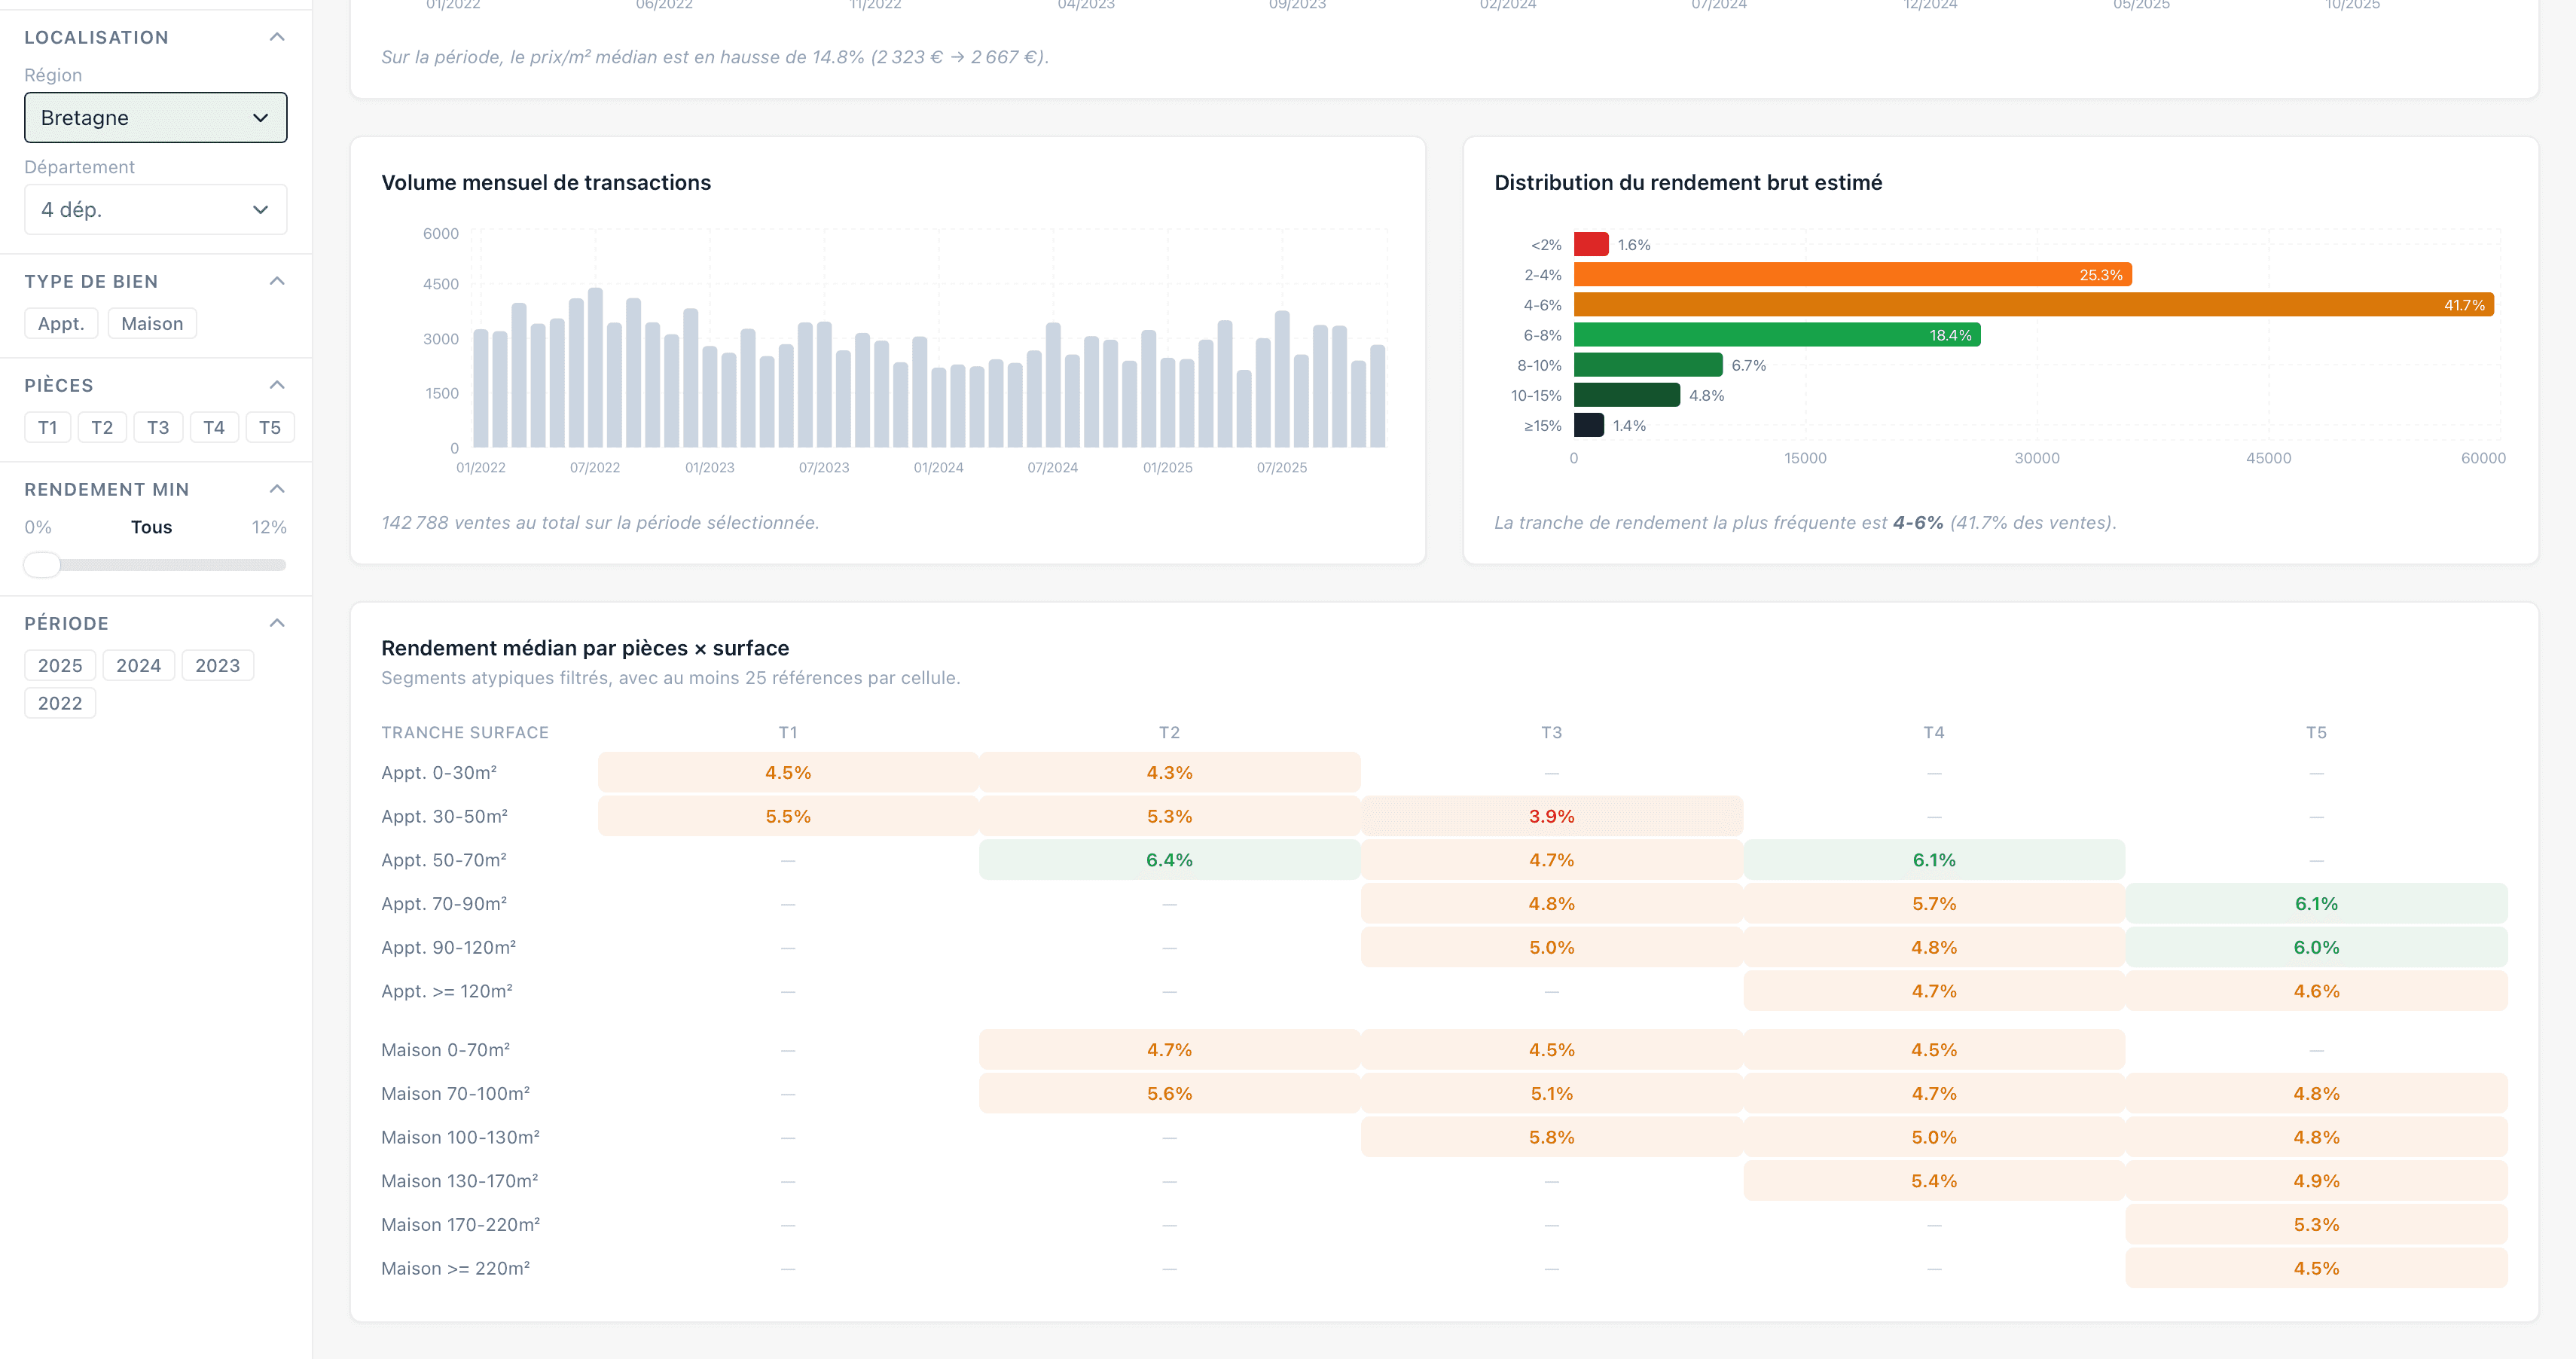Image resolution: width=2576 pixels, height=1359 pixels.
Task: Click the 4.6% cell for Appt. >= 120m² T5
Action: (x=2316, y=991)
